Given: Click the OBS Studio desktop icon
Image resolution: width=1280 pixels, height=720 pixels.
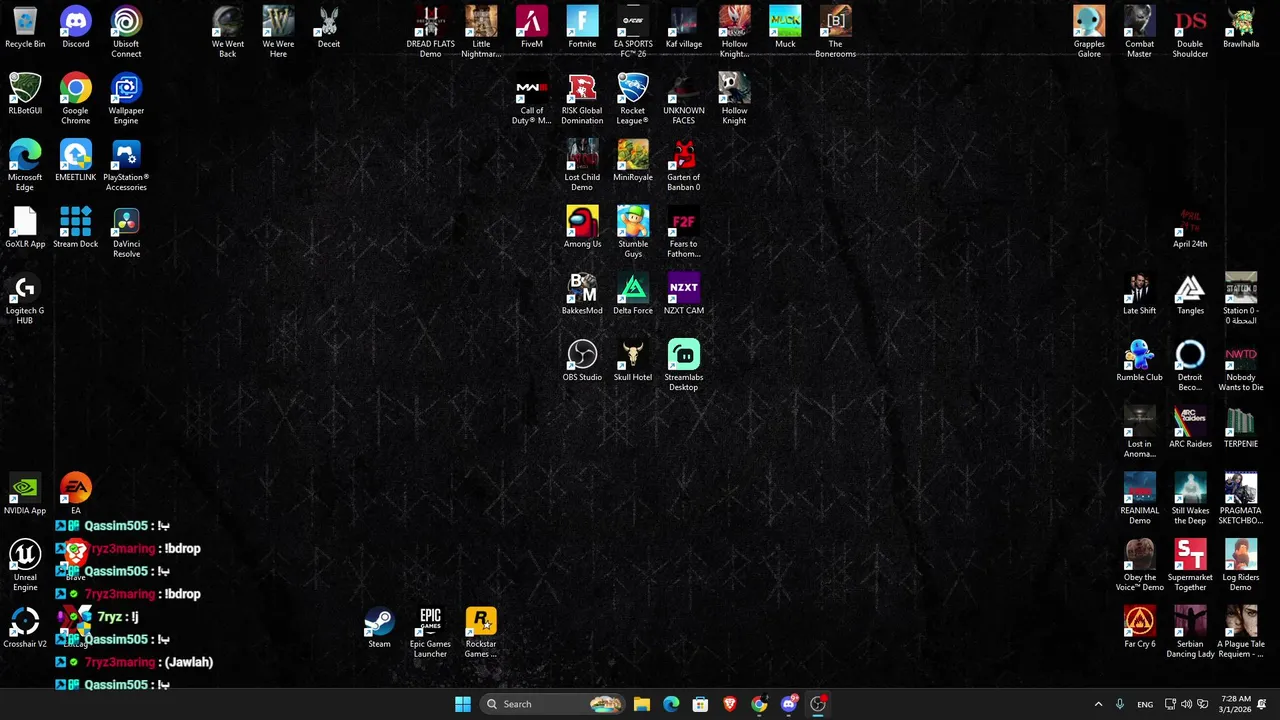Looking at the screenshot, I should (x=582, y=360).
